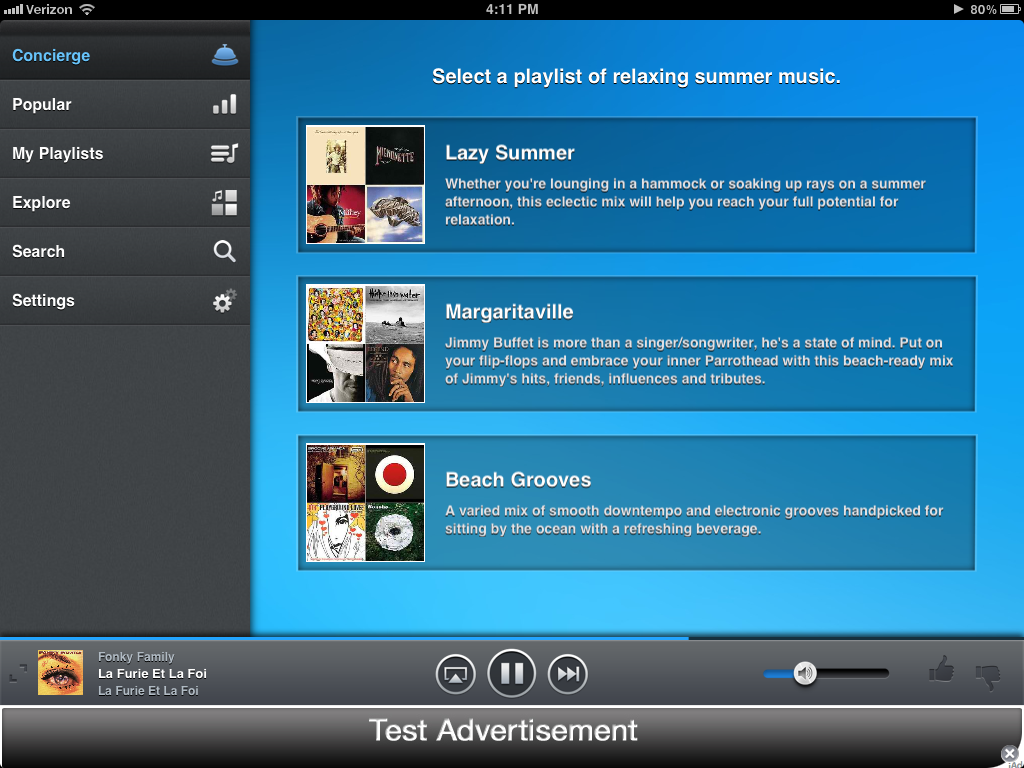1024x768 pixels.
Task: Thumbs down the current song
Action: (987, 677)
